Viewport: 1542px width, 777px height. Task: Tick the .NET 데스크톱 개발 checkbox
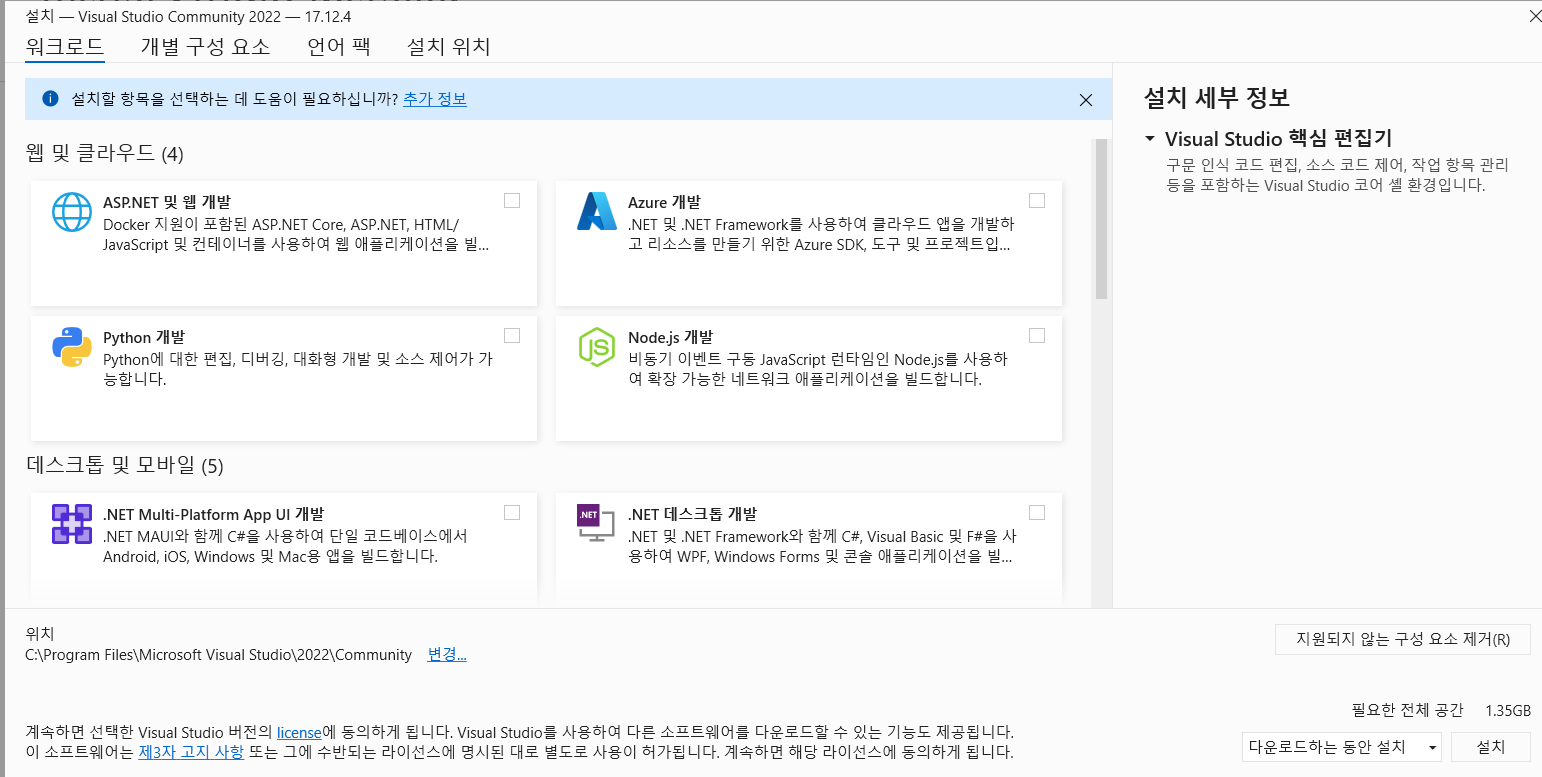coord(1037,512)
